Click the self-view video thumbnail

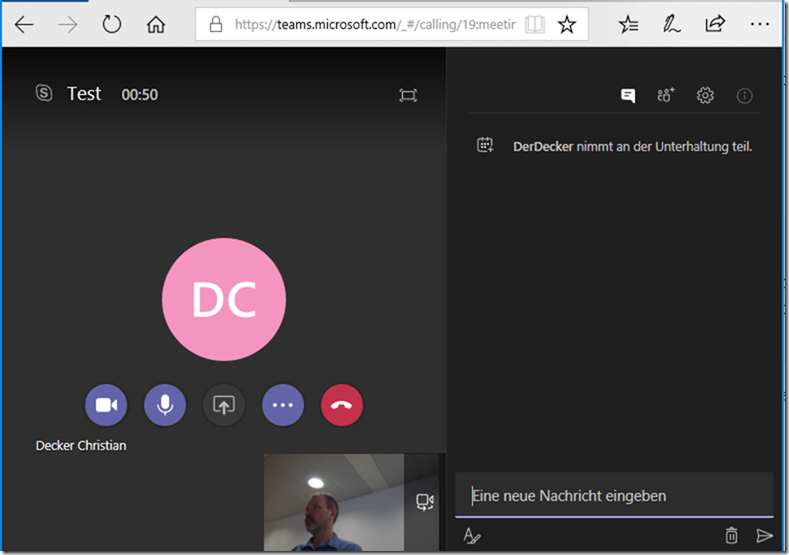click(x=334, y=502)
